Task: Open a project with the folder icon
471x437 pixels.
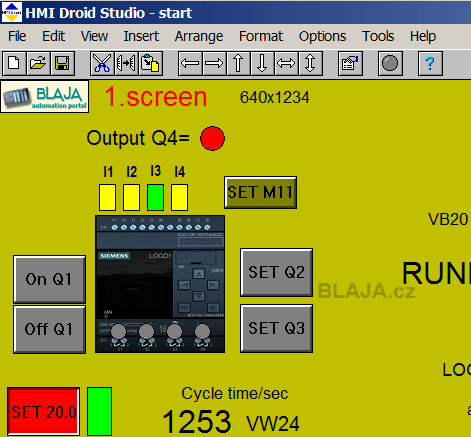Action: [38, 63]
